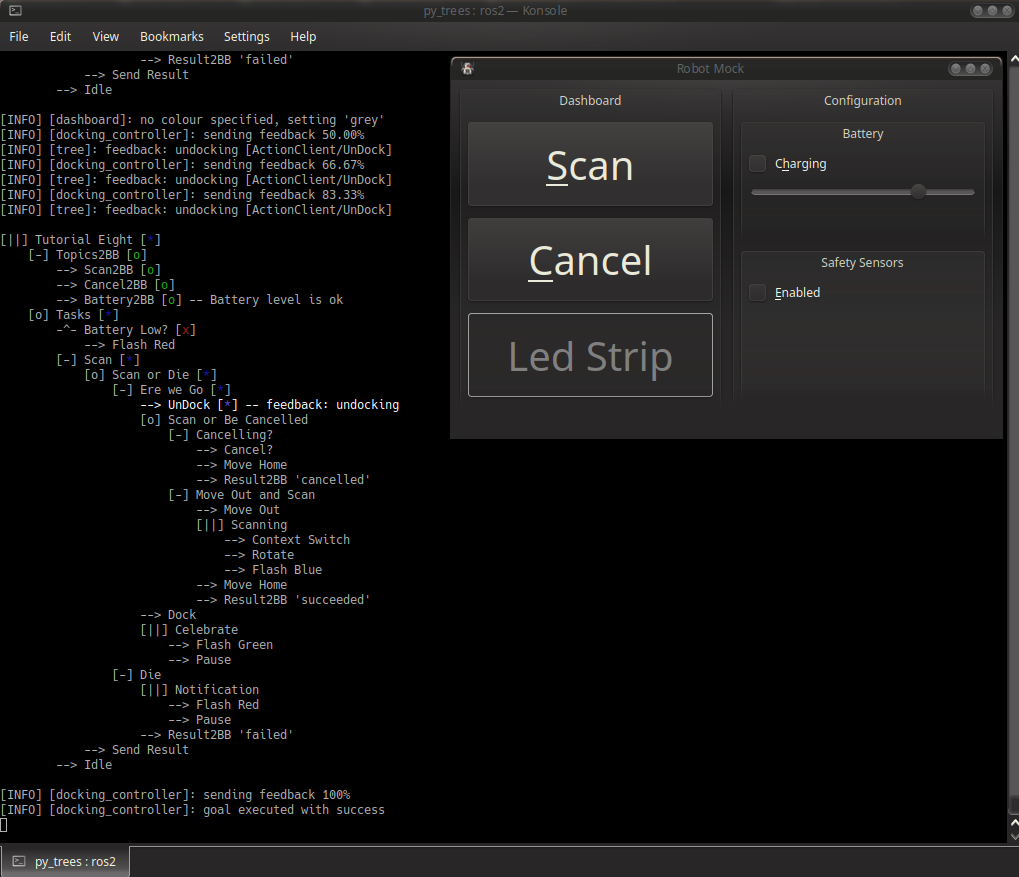Screen dimensions: 1019x877
Task: Click the Robot Mock window icon
Action: [467, 68]
